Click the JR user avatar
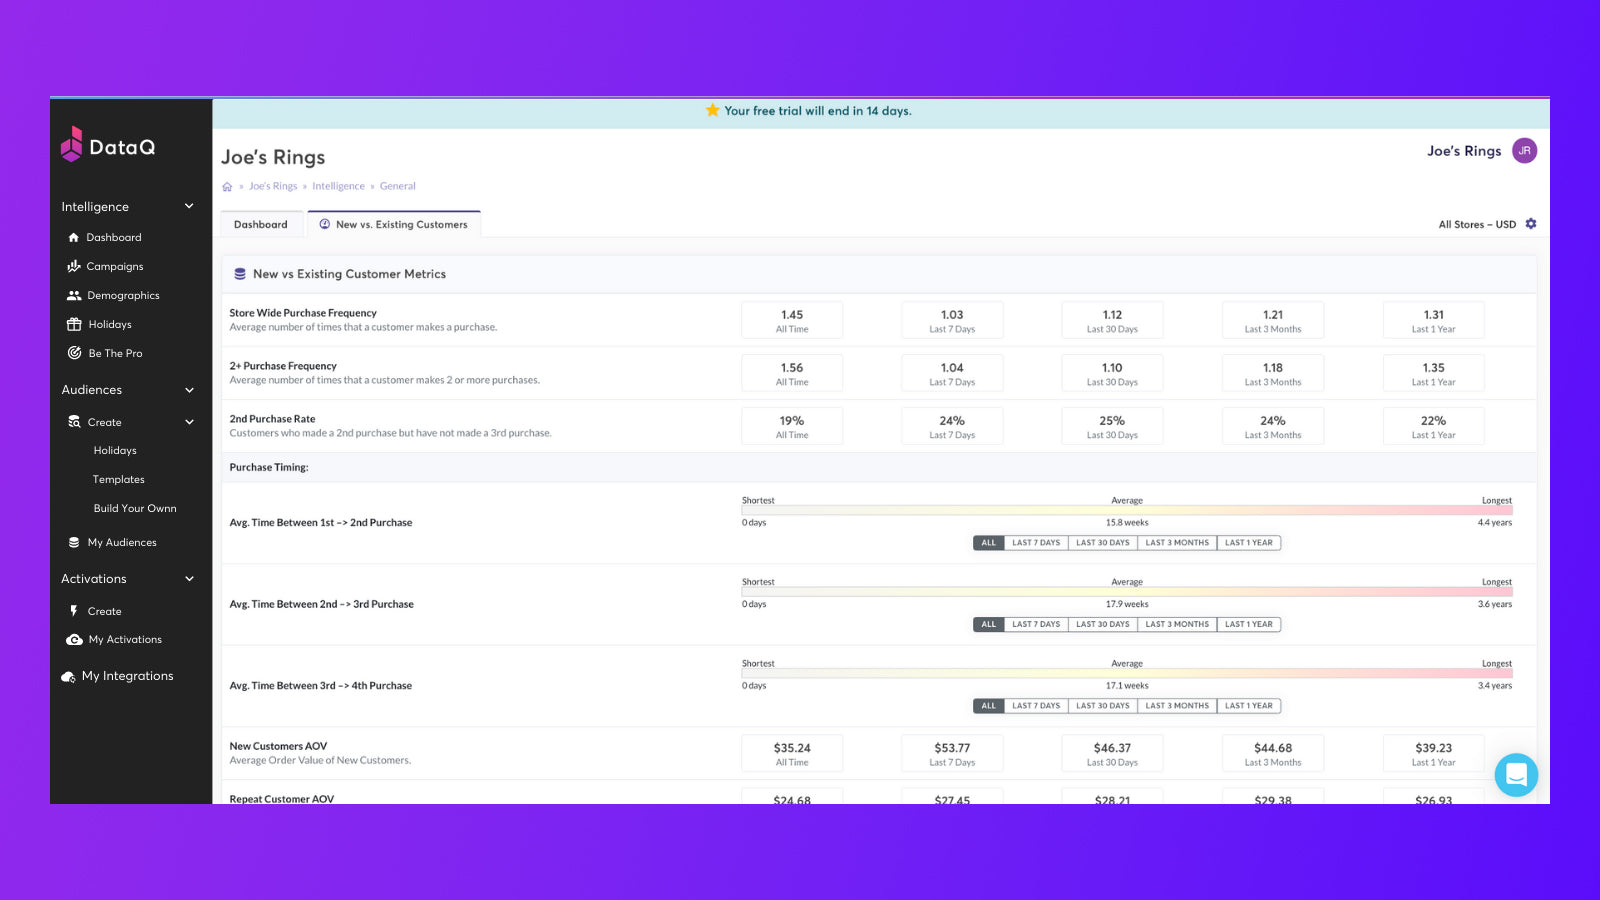 point(1524,151)
